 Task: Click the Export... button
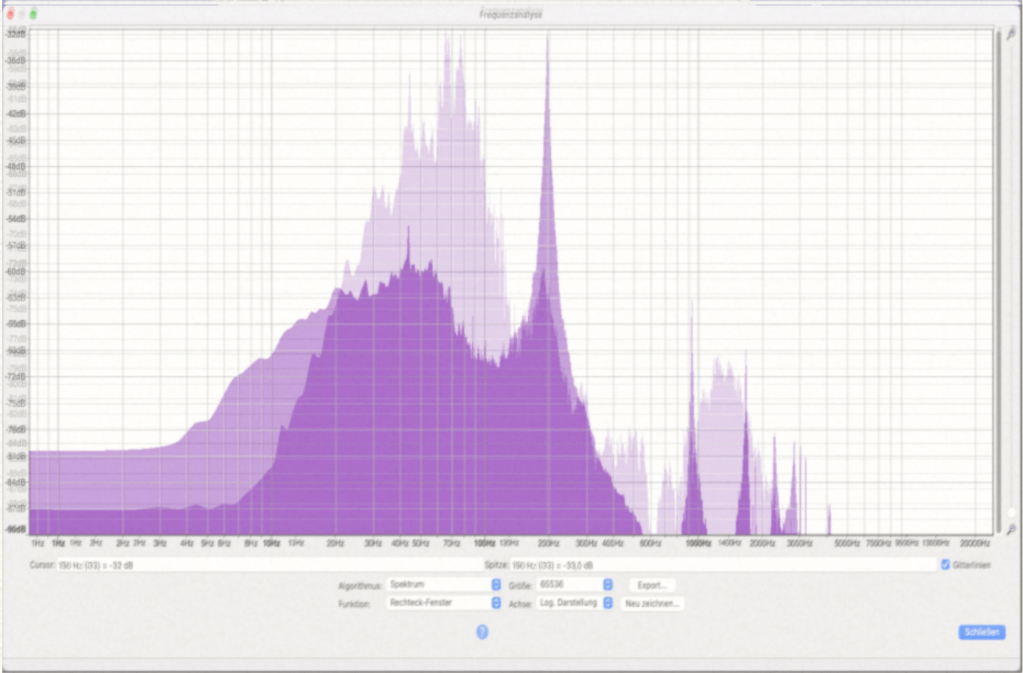click(x=652, y=584)
